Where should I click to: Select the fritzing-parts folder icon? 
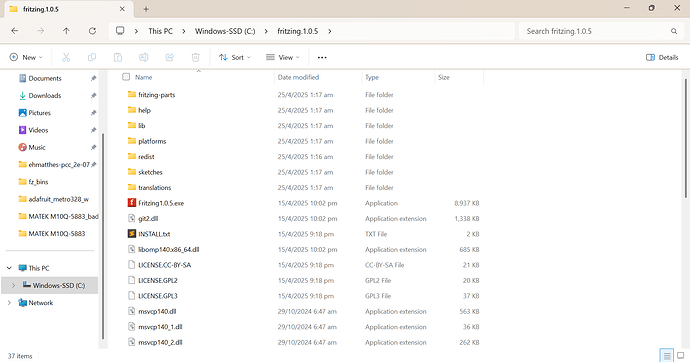132,95
